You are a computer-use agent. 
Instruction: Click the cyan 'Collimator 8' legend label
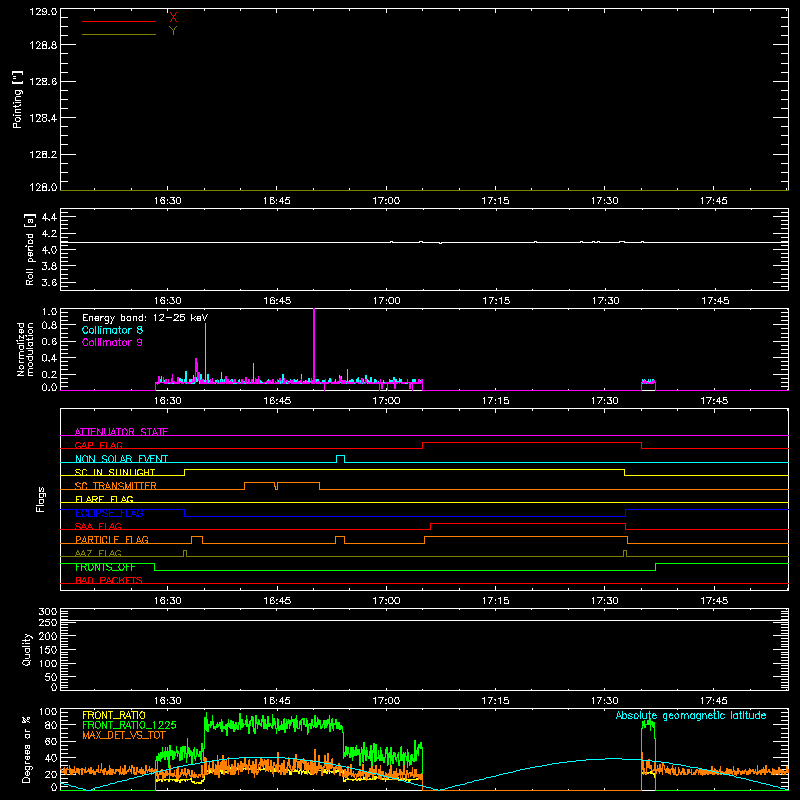(x=112, y=330)
